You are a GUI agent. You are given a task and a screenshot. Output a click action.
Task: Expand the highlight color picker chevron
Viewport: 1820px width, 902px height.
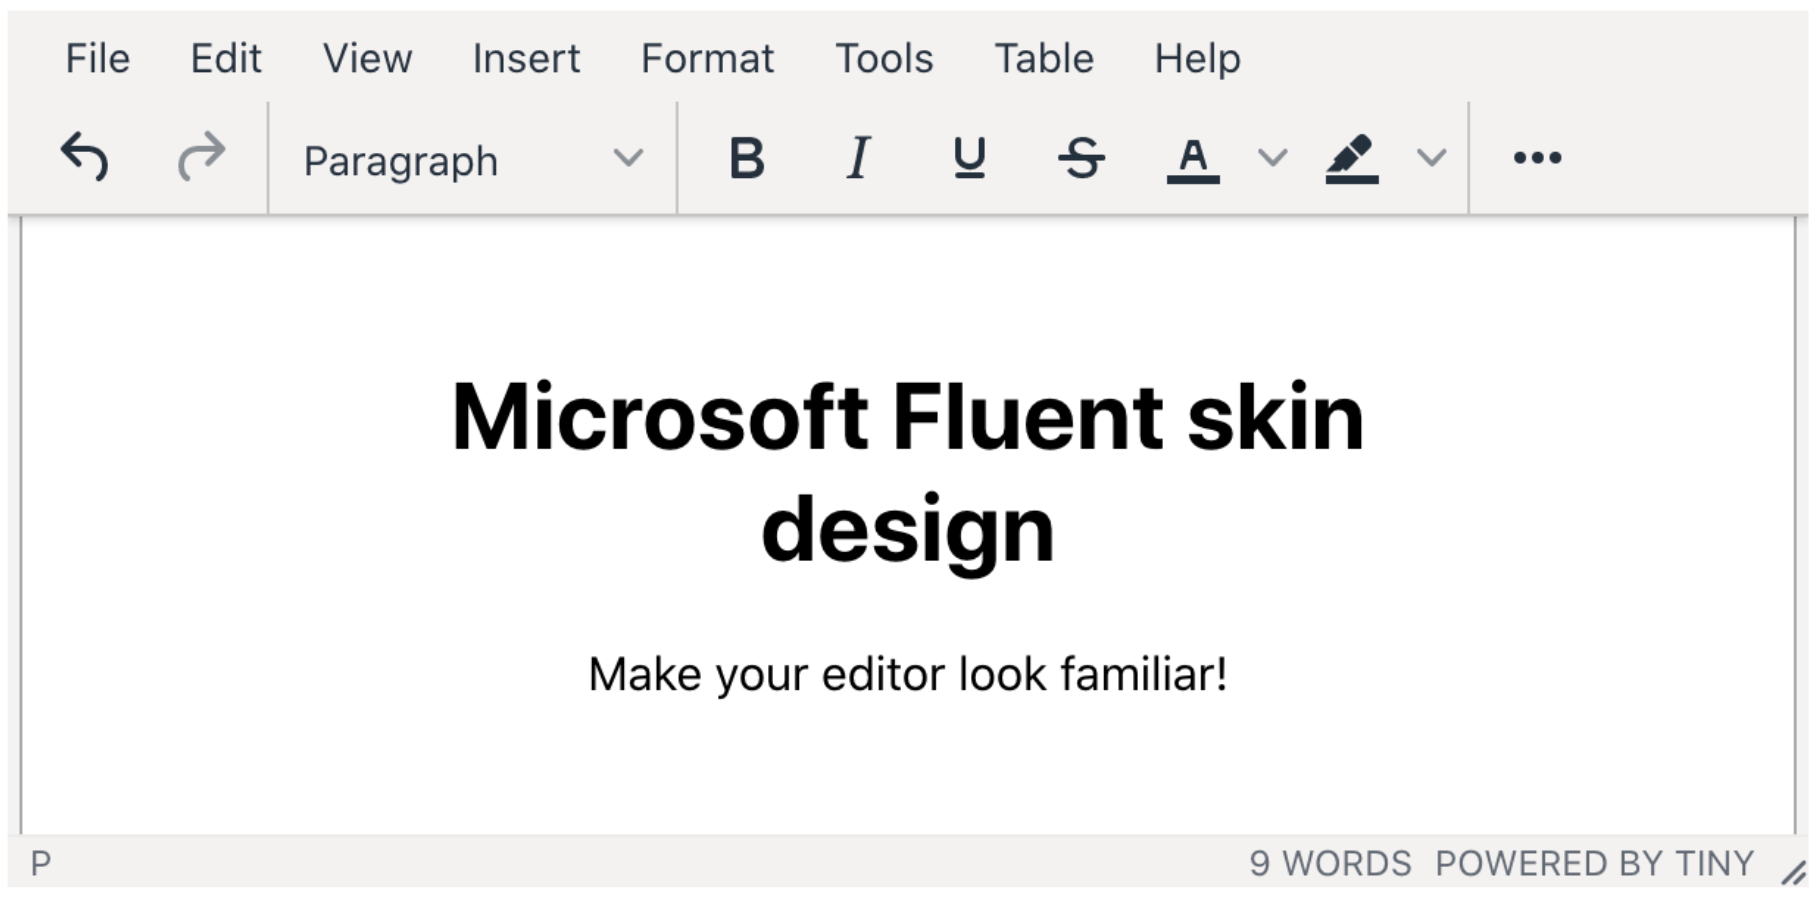coord(1432,158)
